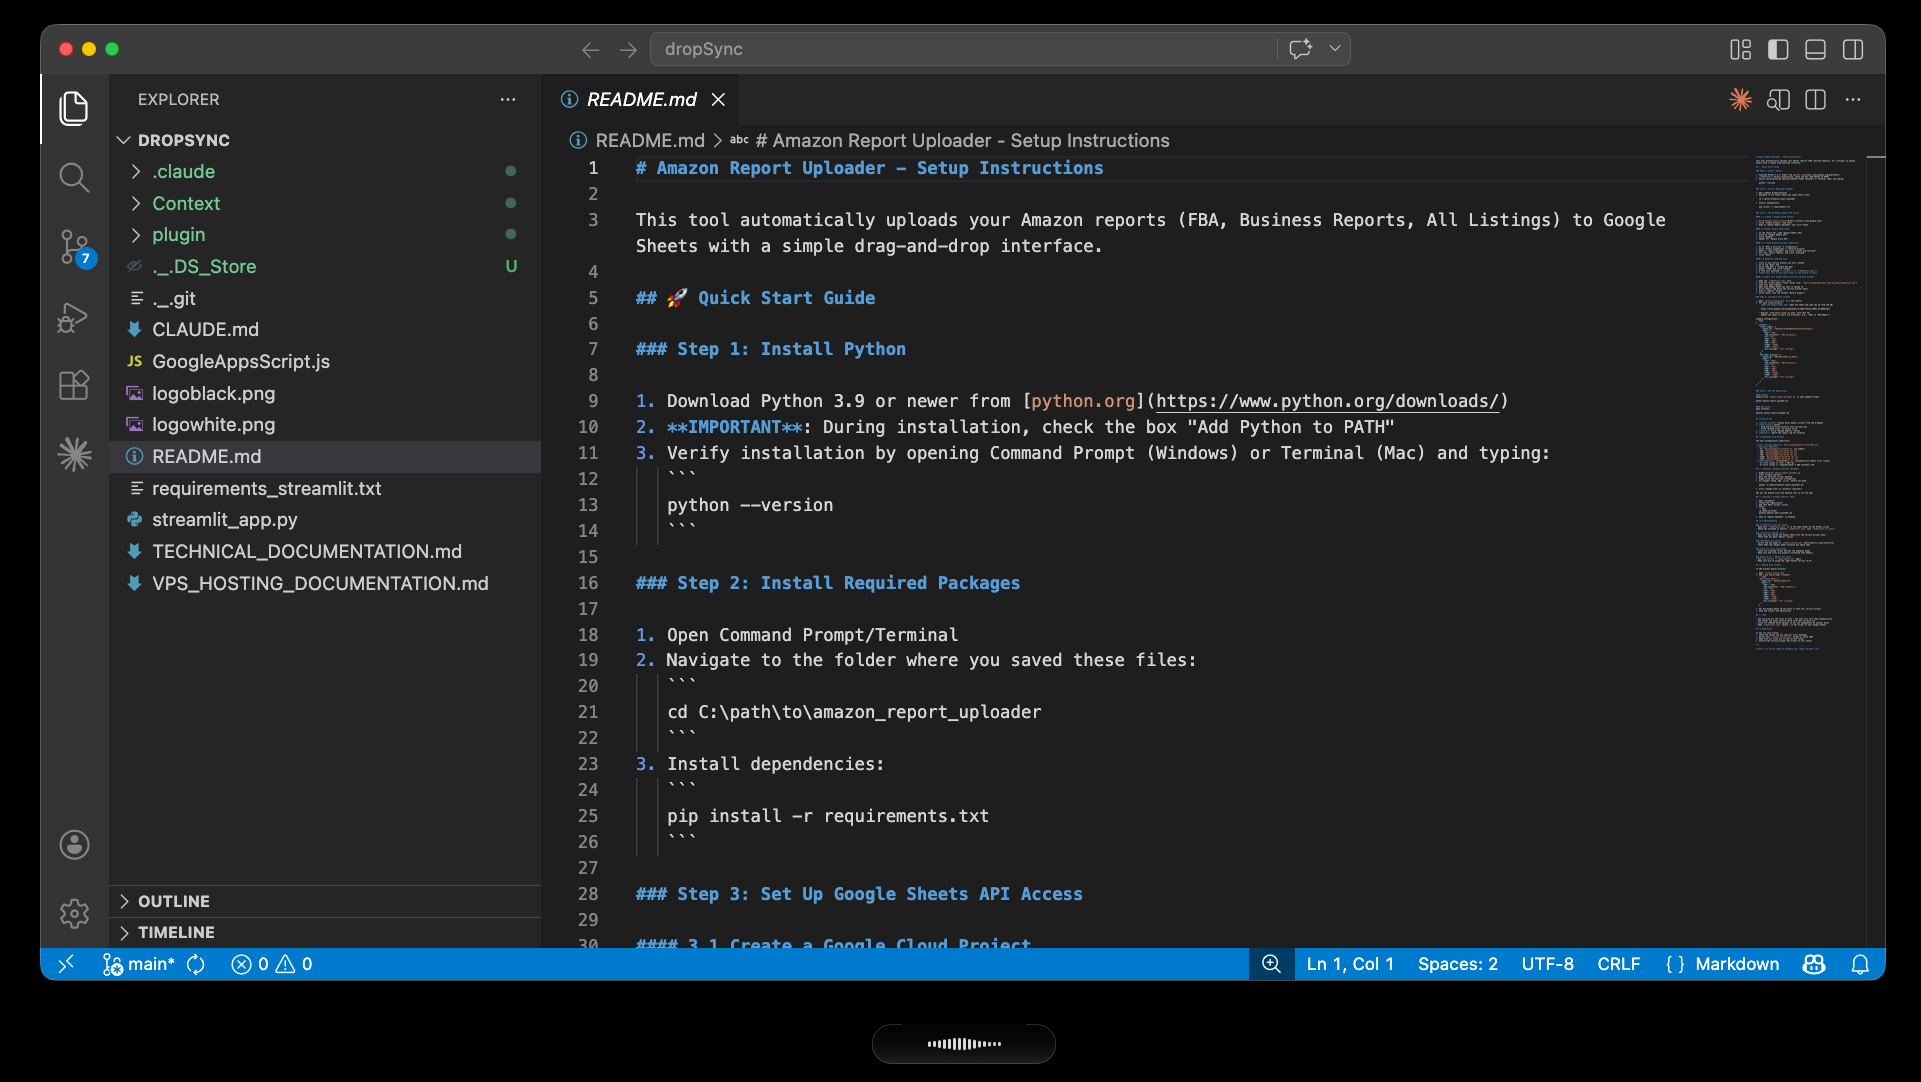1921x1082 pixels.
Task: Open the Manage gear icon
Action: pos(74,913)
